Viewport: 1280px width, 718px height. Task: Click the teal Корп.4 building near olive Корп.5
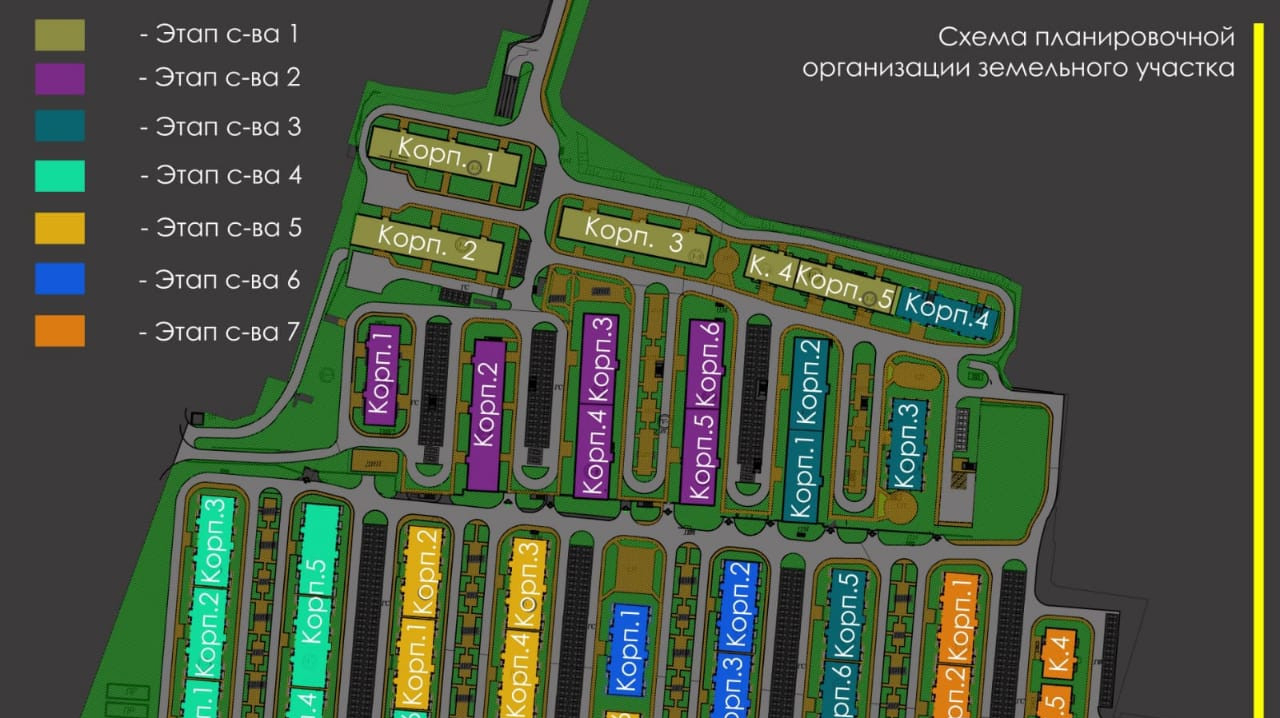pos(947,315)
